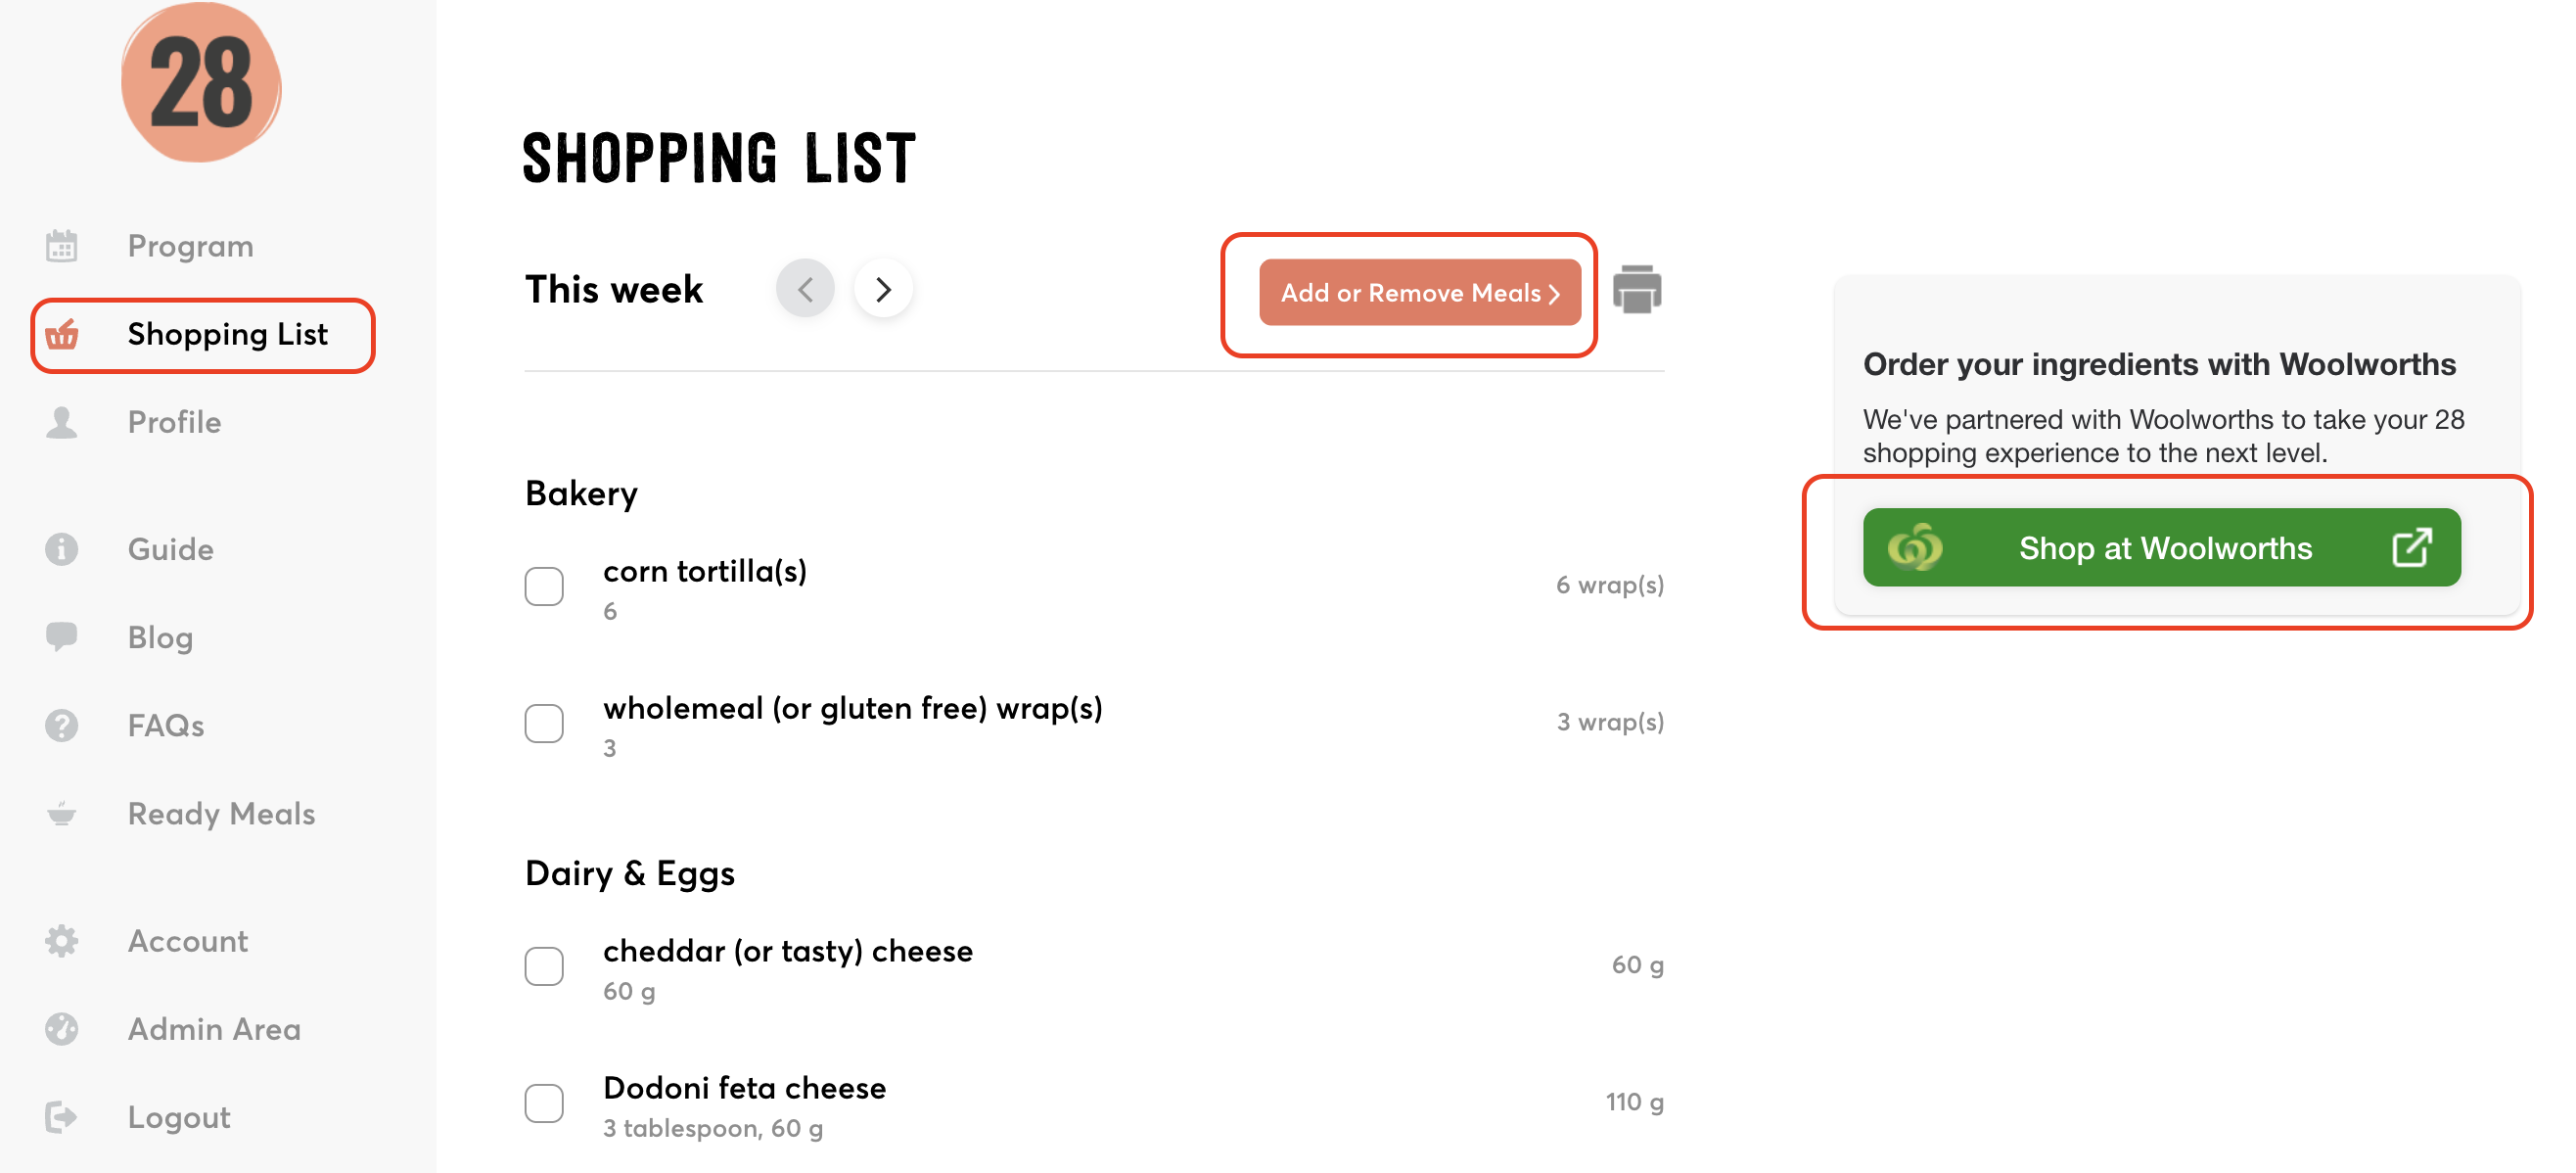Select Shopping List in the sidebar
This screenshot has width=2576, height=1173.
coord(227,334)
